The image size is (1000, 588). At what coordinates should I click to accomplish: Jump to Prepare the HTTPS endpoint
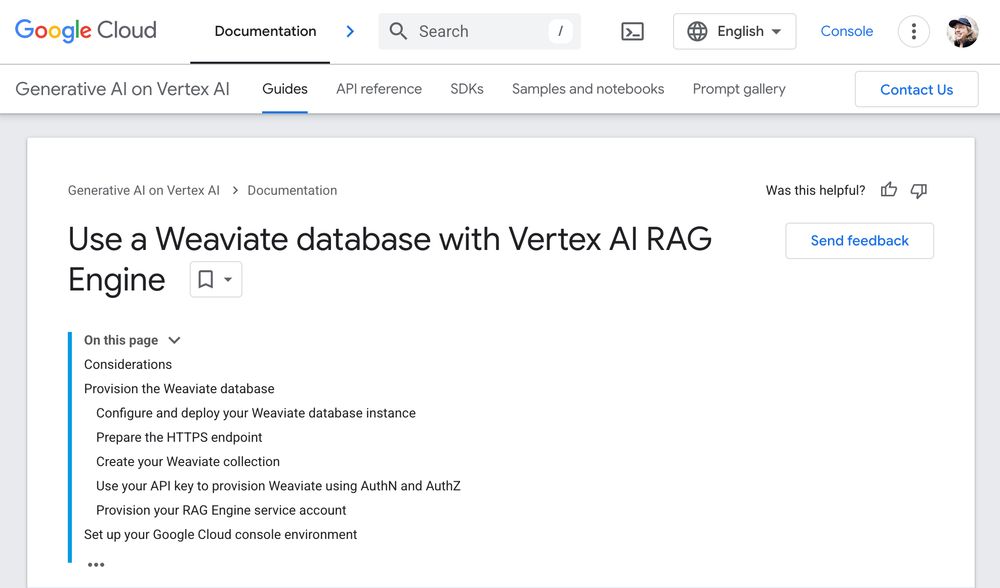(179, 437)
